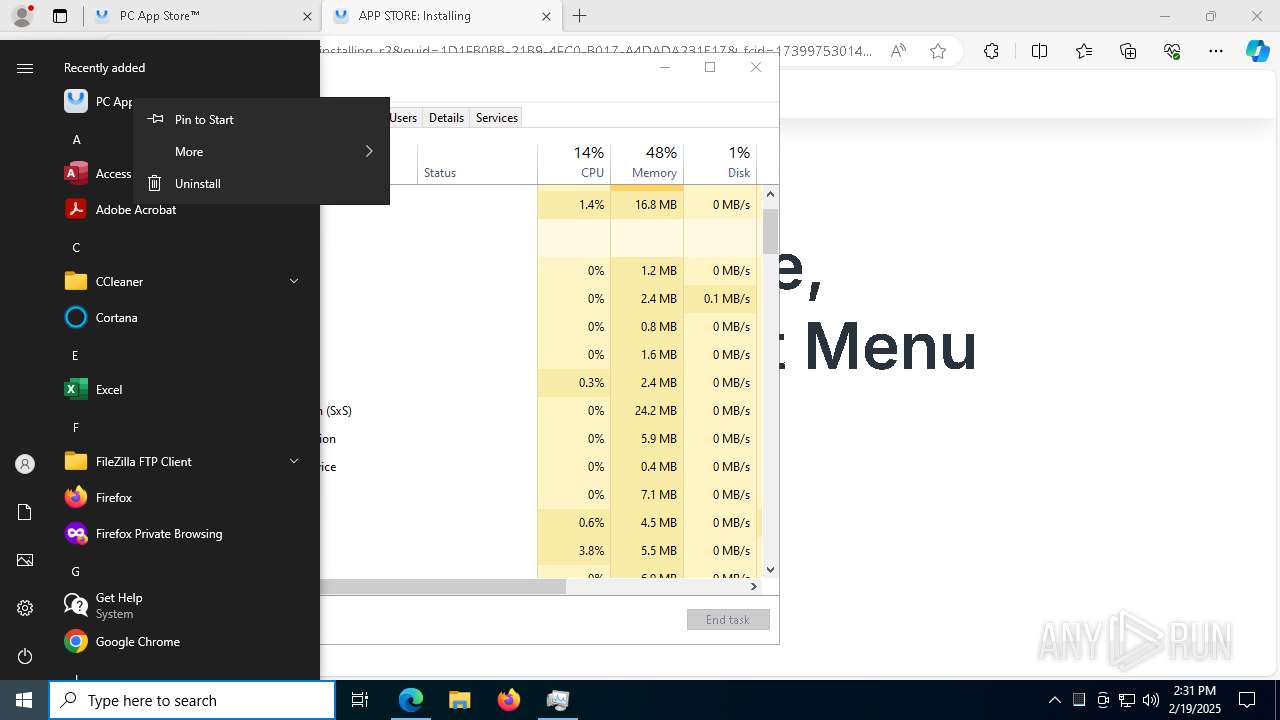Open the FileZilla FTP Client folder icon
This screenshot has height=720, width=1280.
pos(76,461)
